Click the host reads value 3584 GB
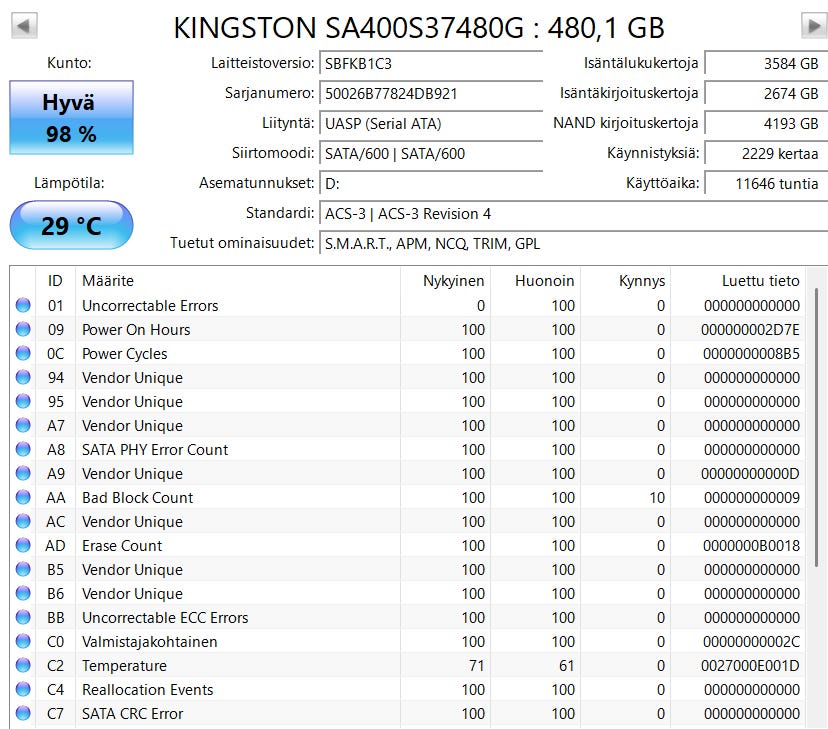The image size is (828, 729). (766, 63)
